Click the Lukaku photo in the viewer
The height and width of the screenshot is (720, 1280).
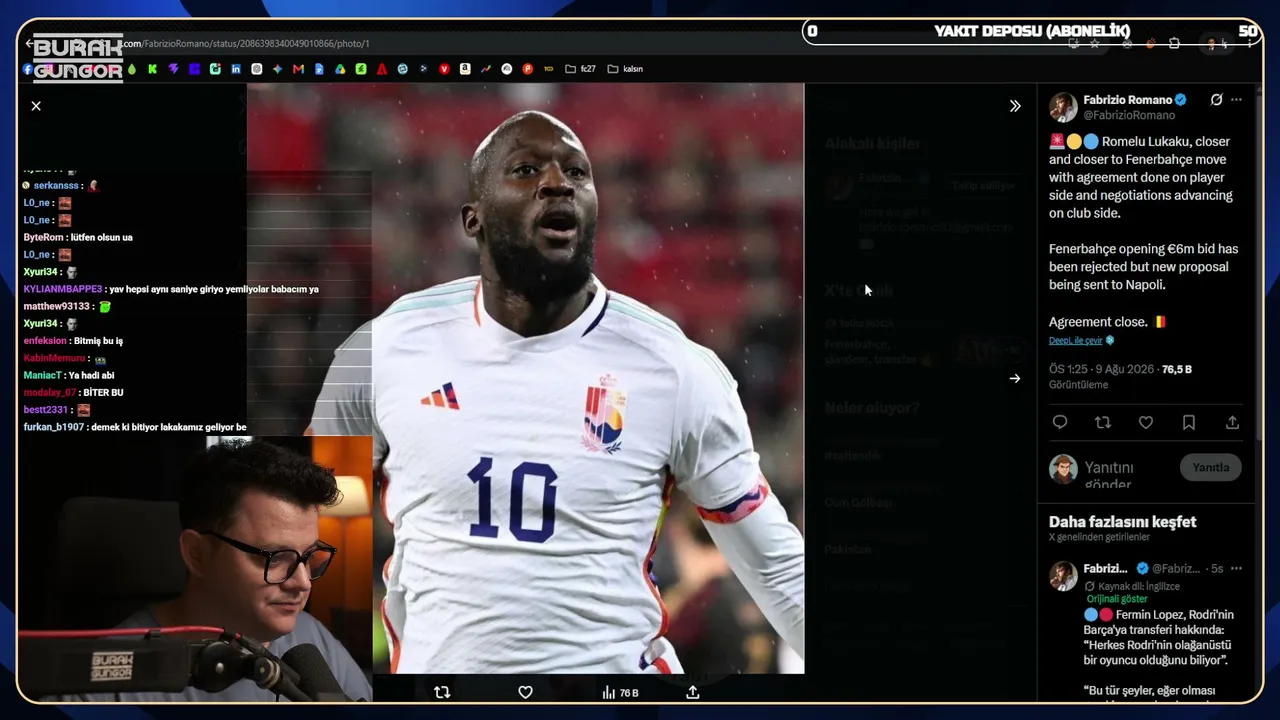(525, 378)
